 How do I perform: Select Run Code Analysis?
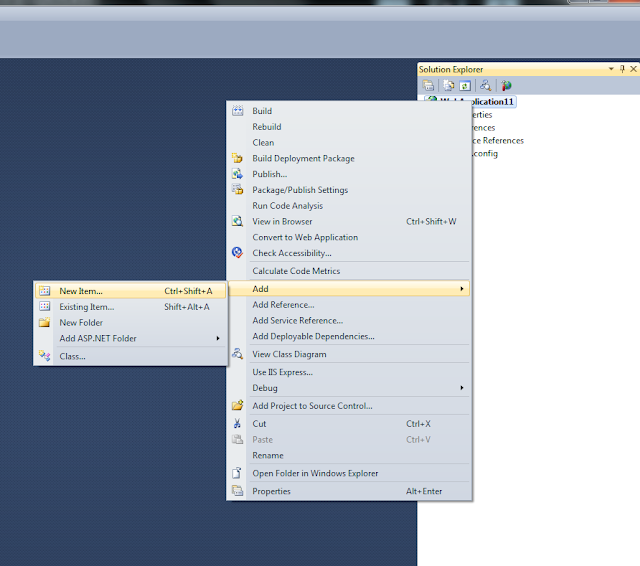[x=349, y=206]
